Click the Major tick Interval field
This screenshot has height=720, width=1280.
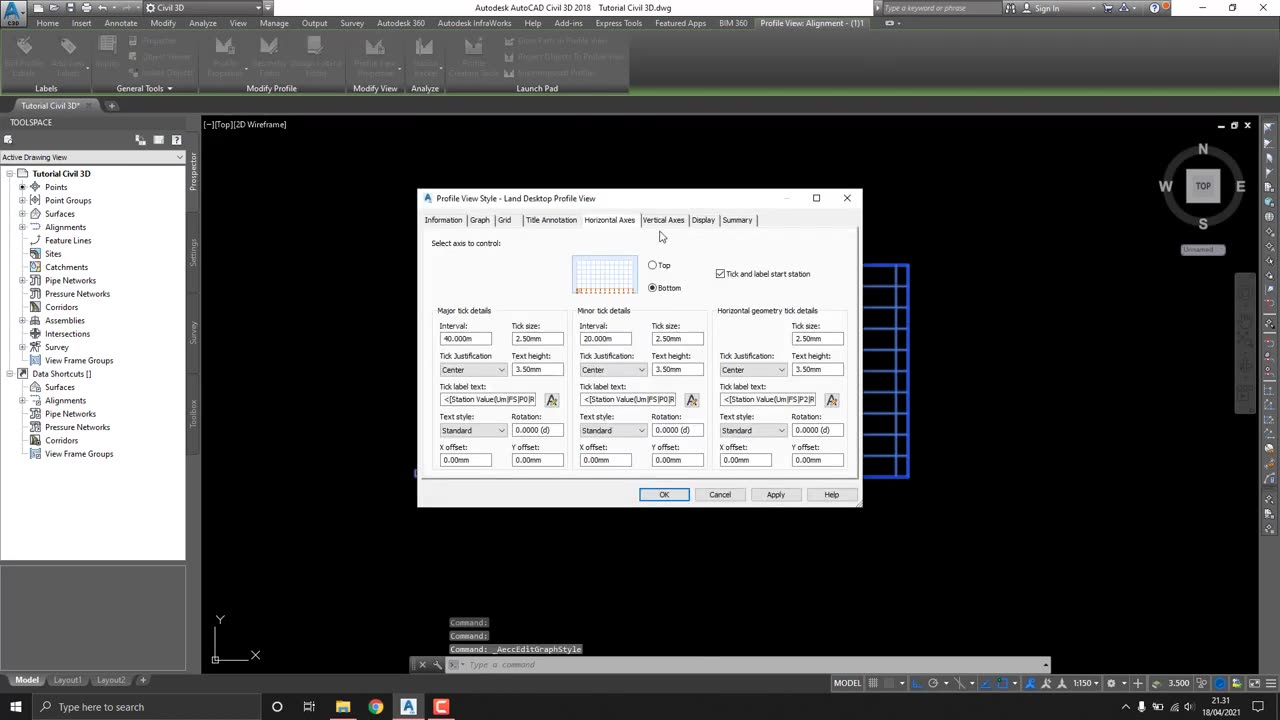465,339
